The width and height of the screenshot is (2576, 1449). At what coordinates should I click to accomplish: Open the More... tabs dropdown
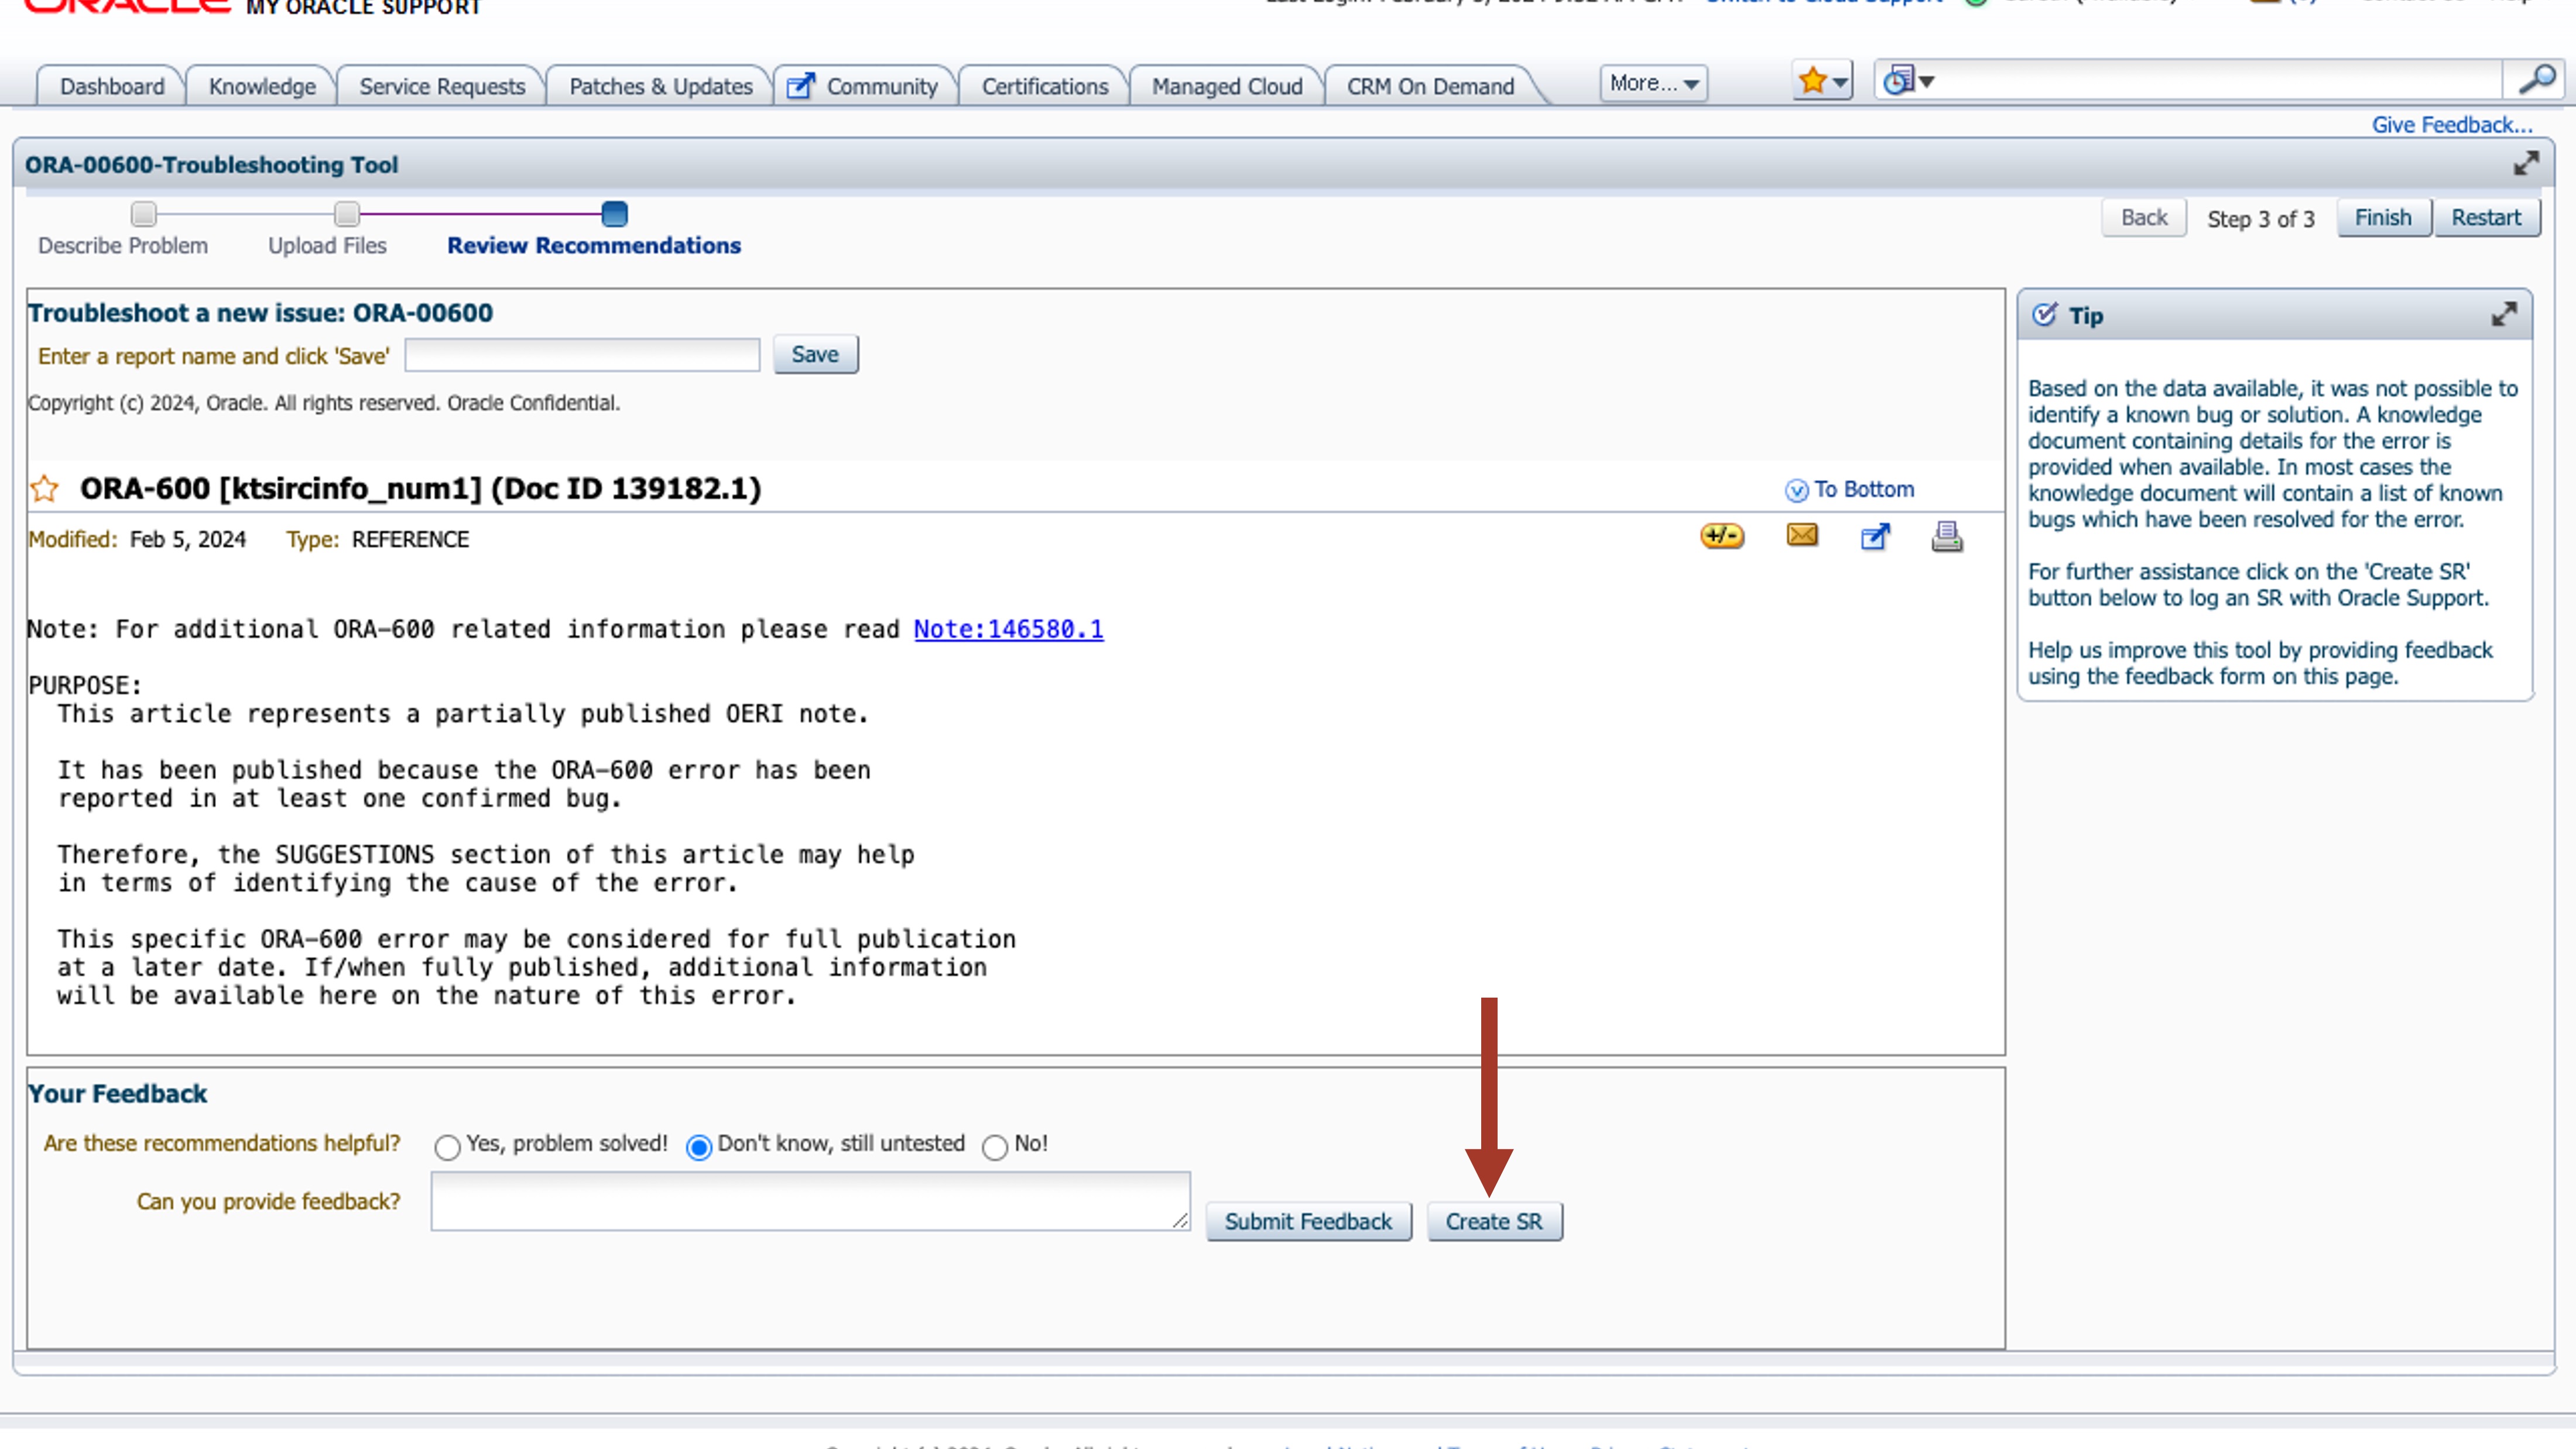tap(1653, 84)
